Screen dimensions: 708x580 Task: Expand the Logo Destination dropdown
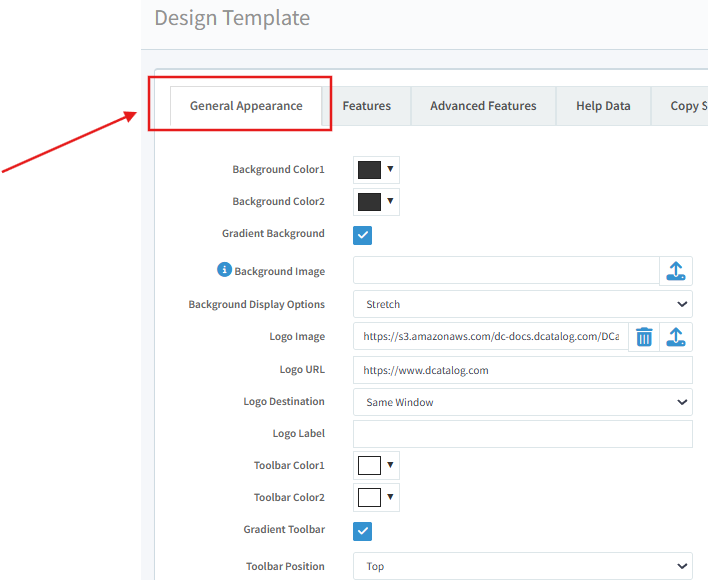[x=522, y=402]
